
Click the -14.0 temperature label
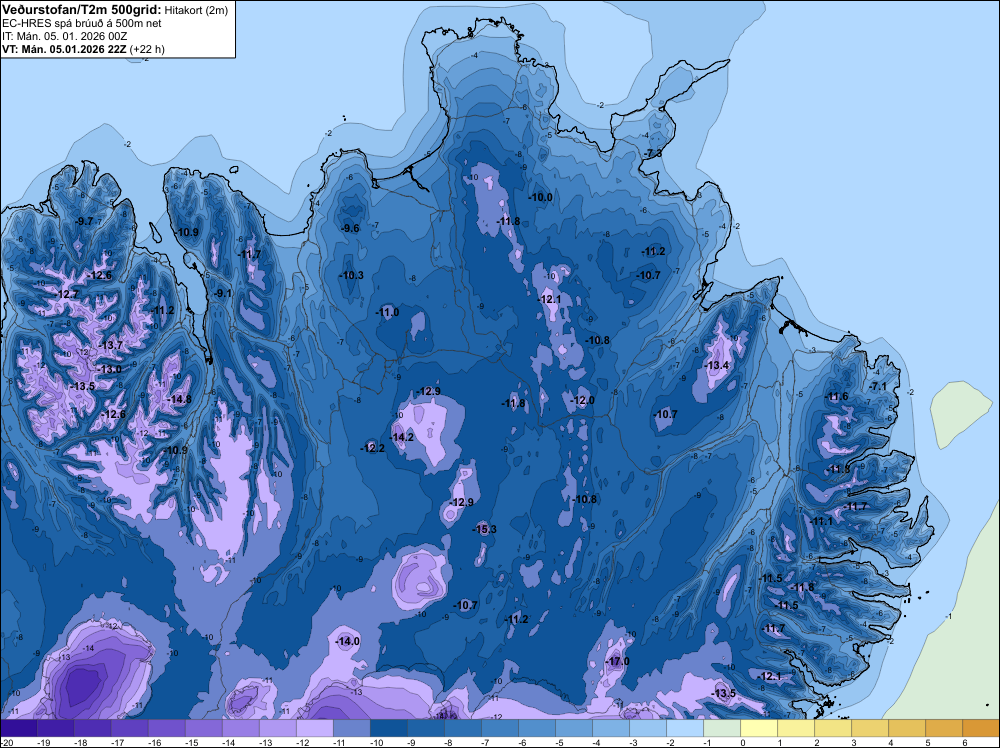click(x=348, y=641)
